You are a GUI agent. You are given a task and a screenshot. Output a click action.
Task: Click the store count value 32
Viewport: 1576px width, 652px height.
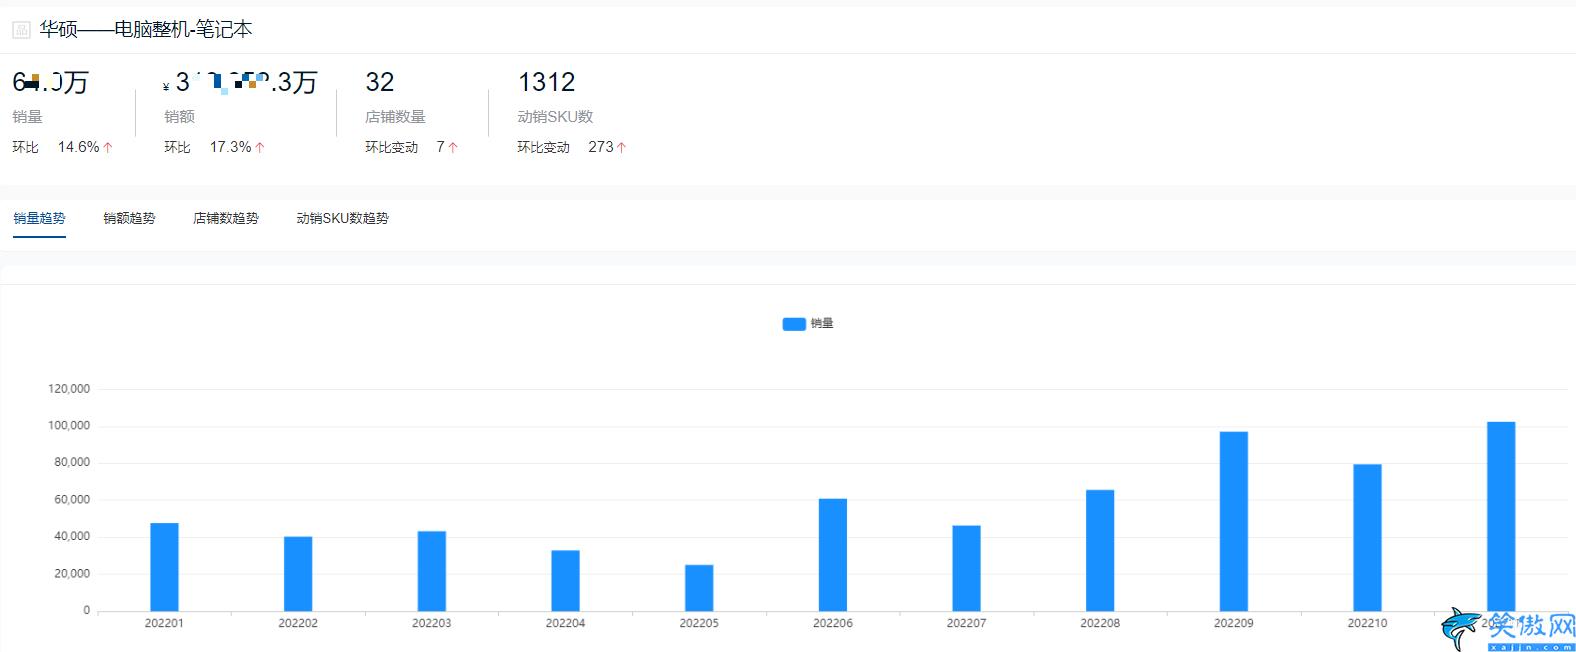[380, 82]
